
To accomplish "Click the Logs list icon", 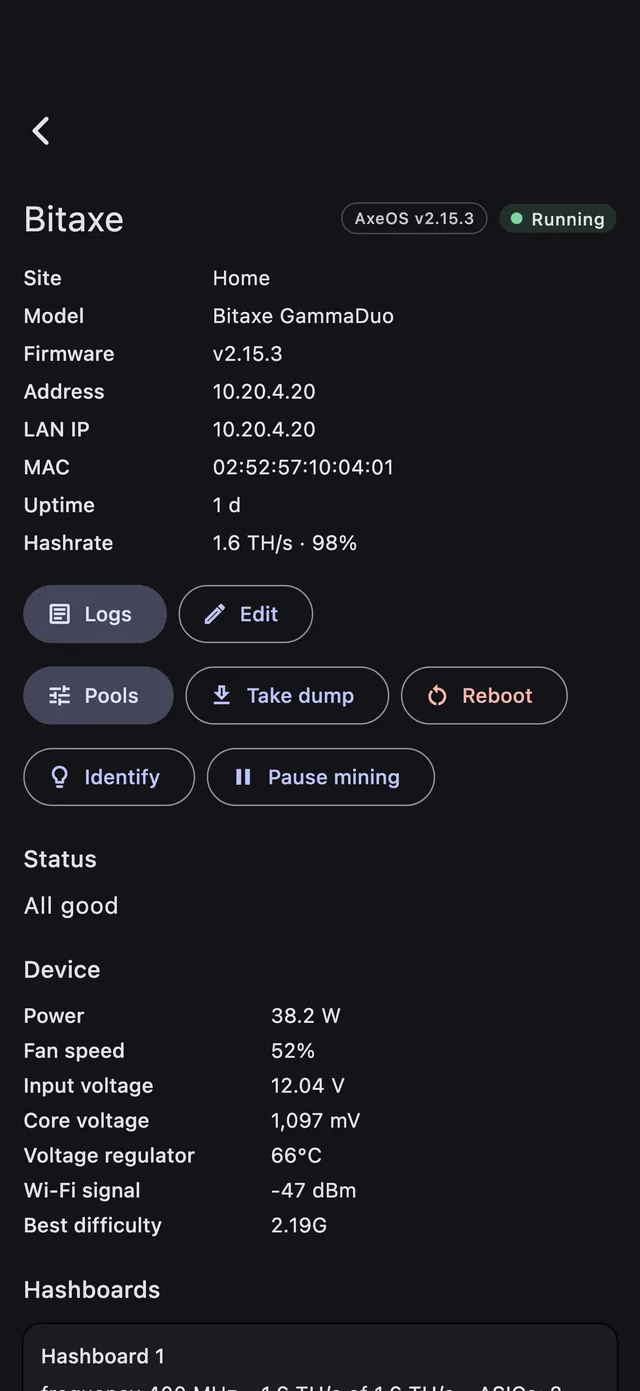I will pos(60,614).
